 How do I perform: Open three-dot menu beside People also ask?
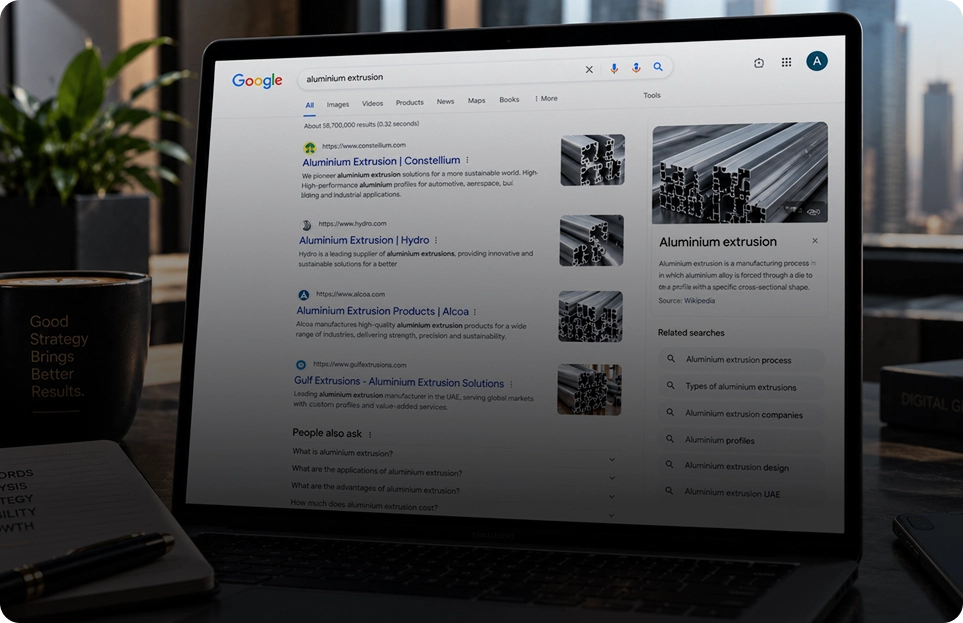pos(370,434)
